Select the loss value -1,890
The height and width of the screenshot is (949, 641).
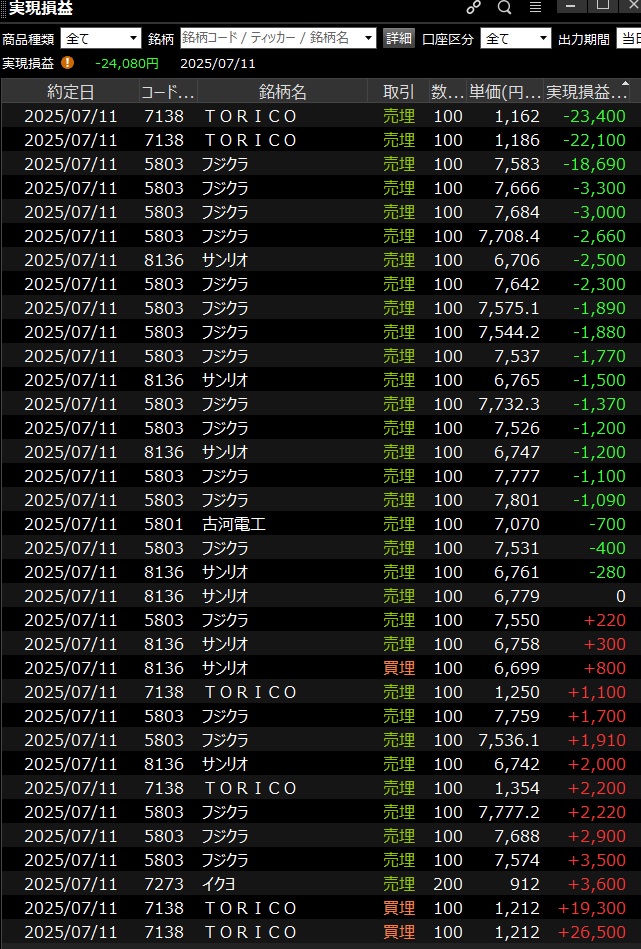coord(599,308)
